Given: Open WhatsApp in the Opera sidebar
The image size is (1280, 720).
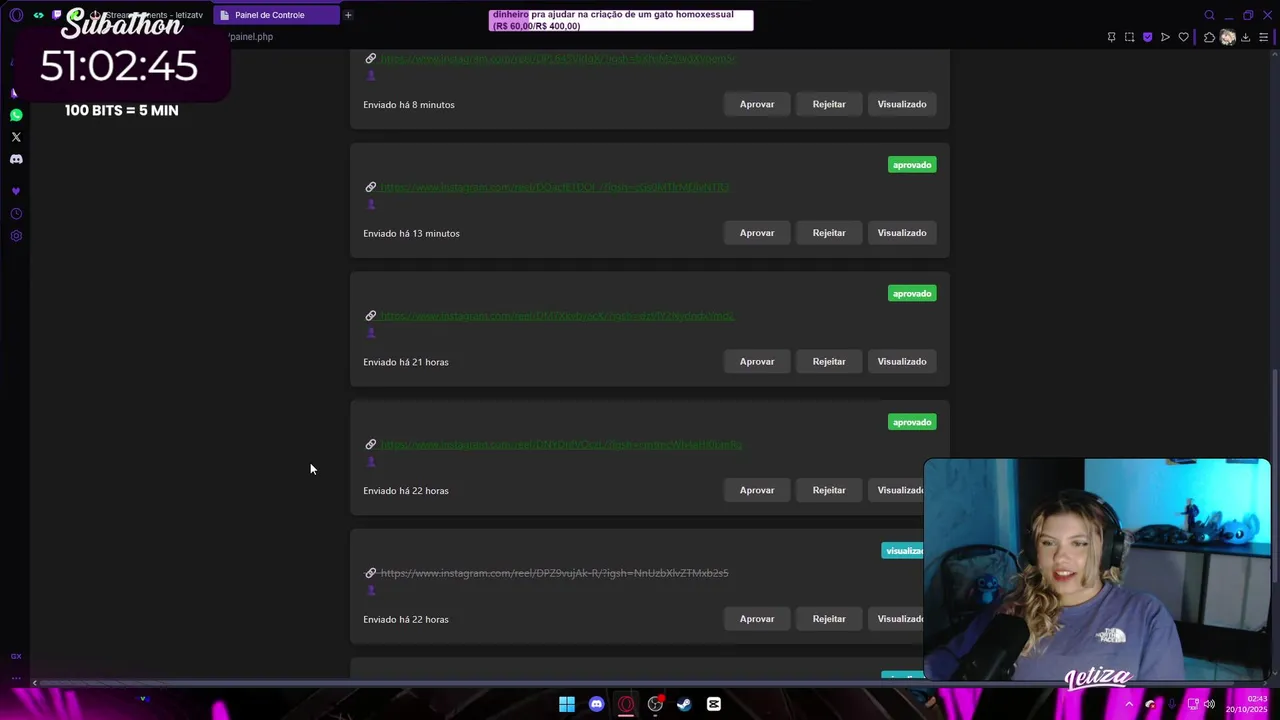Looking at the screenshot, I should tap(16, 115).
